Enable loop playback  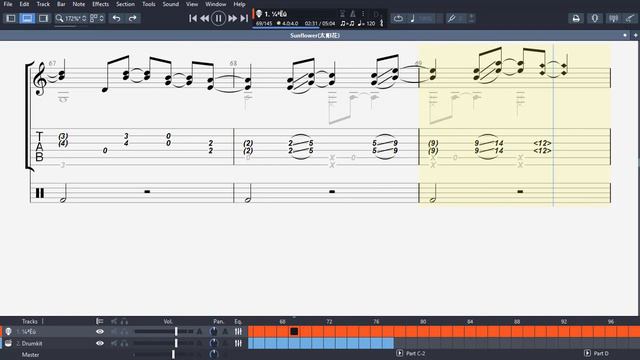398,18
